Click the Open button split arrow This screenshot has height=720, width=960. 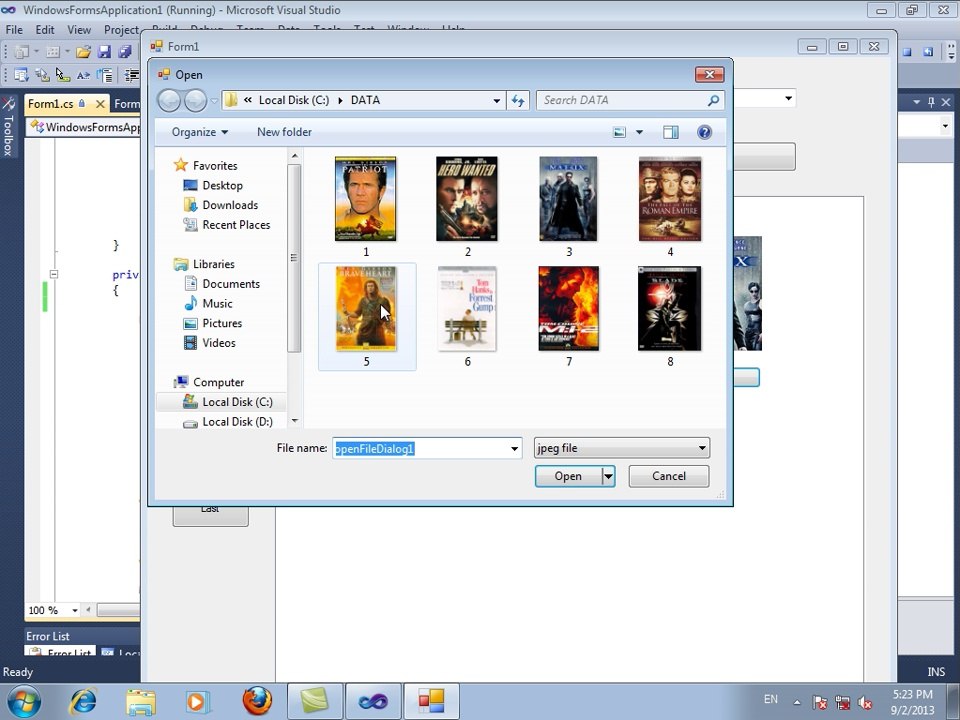608,476
